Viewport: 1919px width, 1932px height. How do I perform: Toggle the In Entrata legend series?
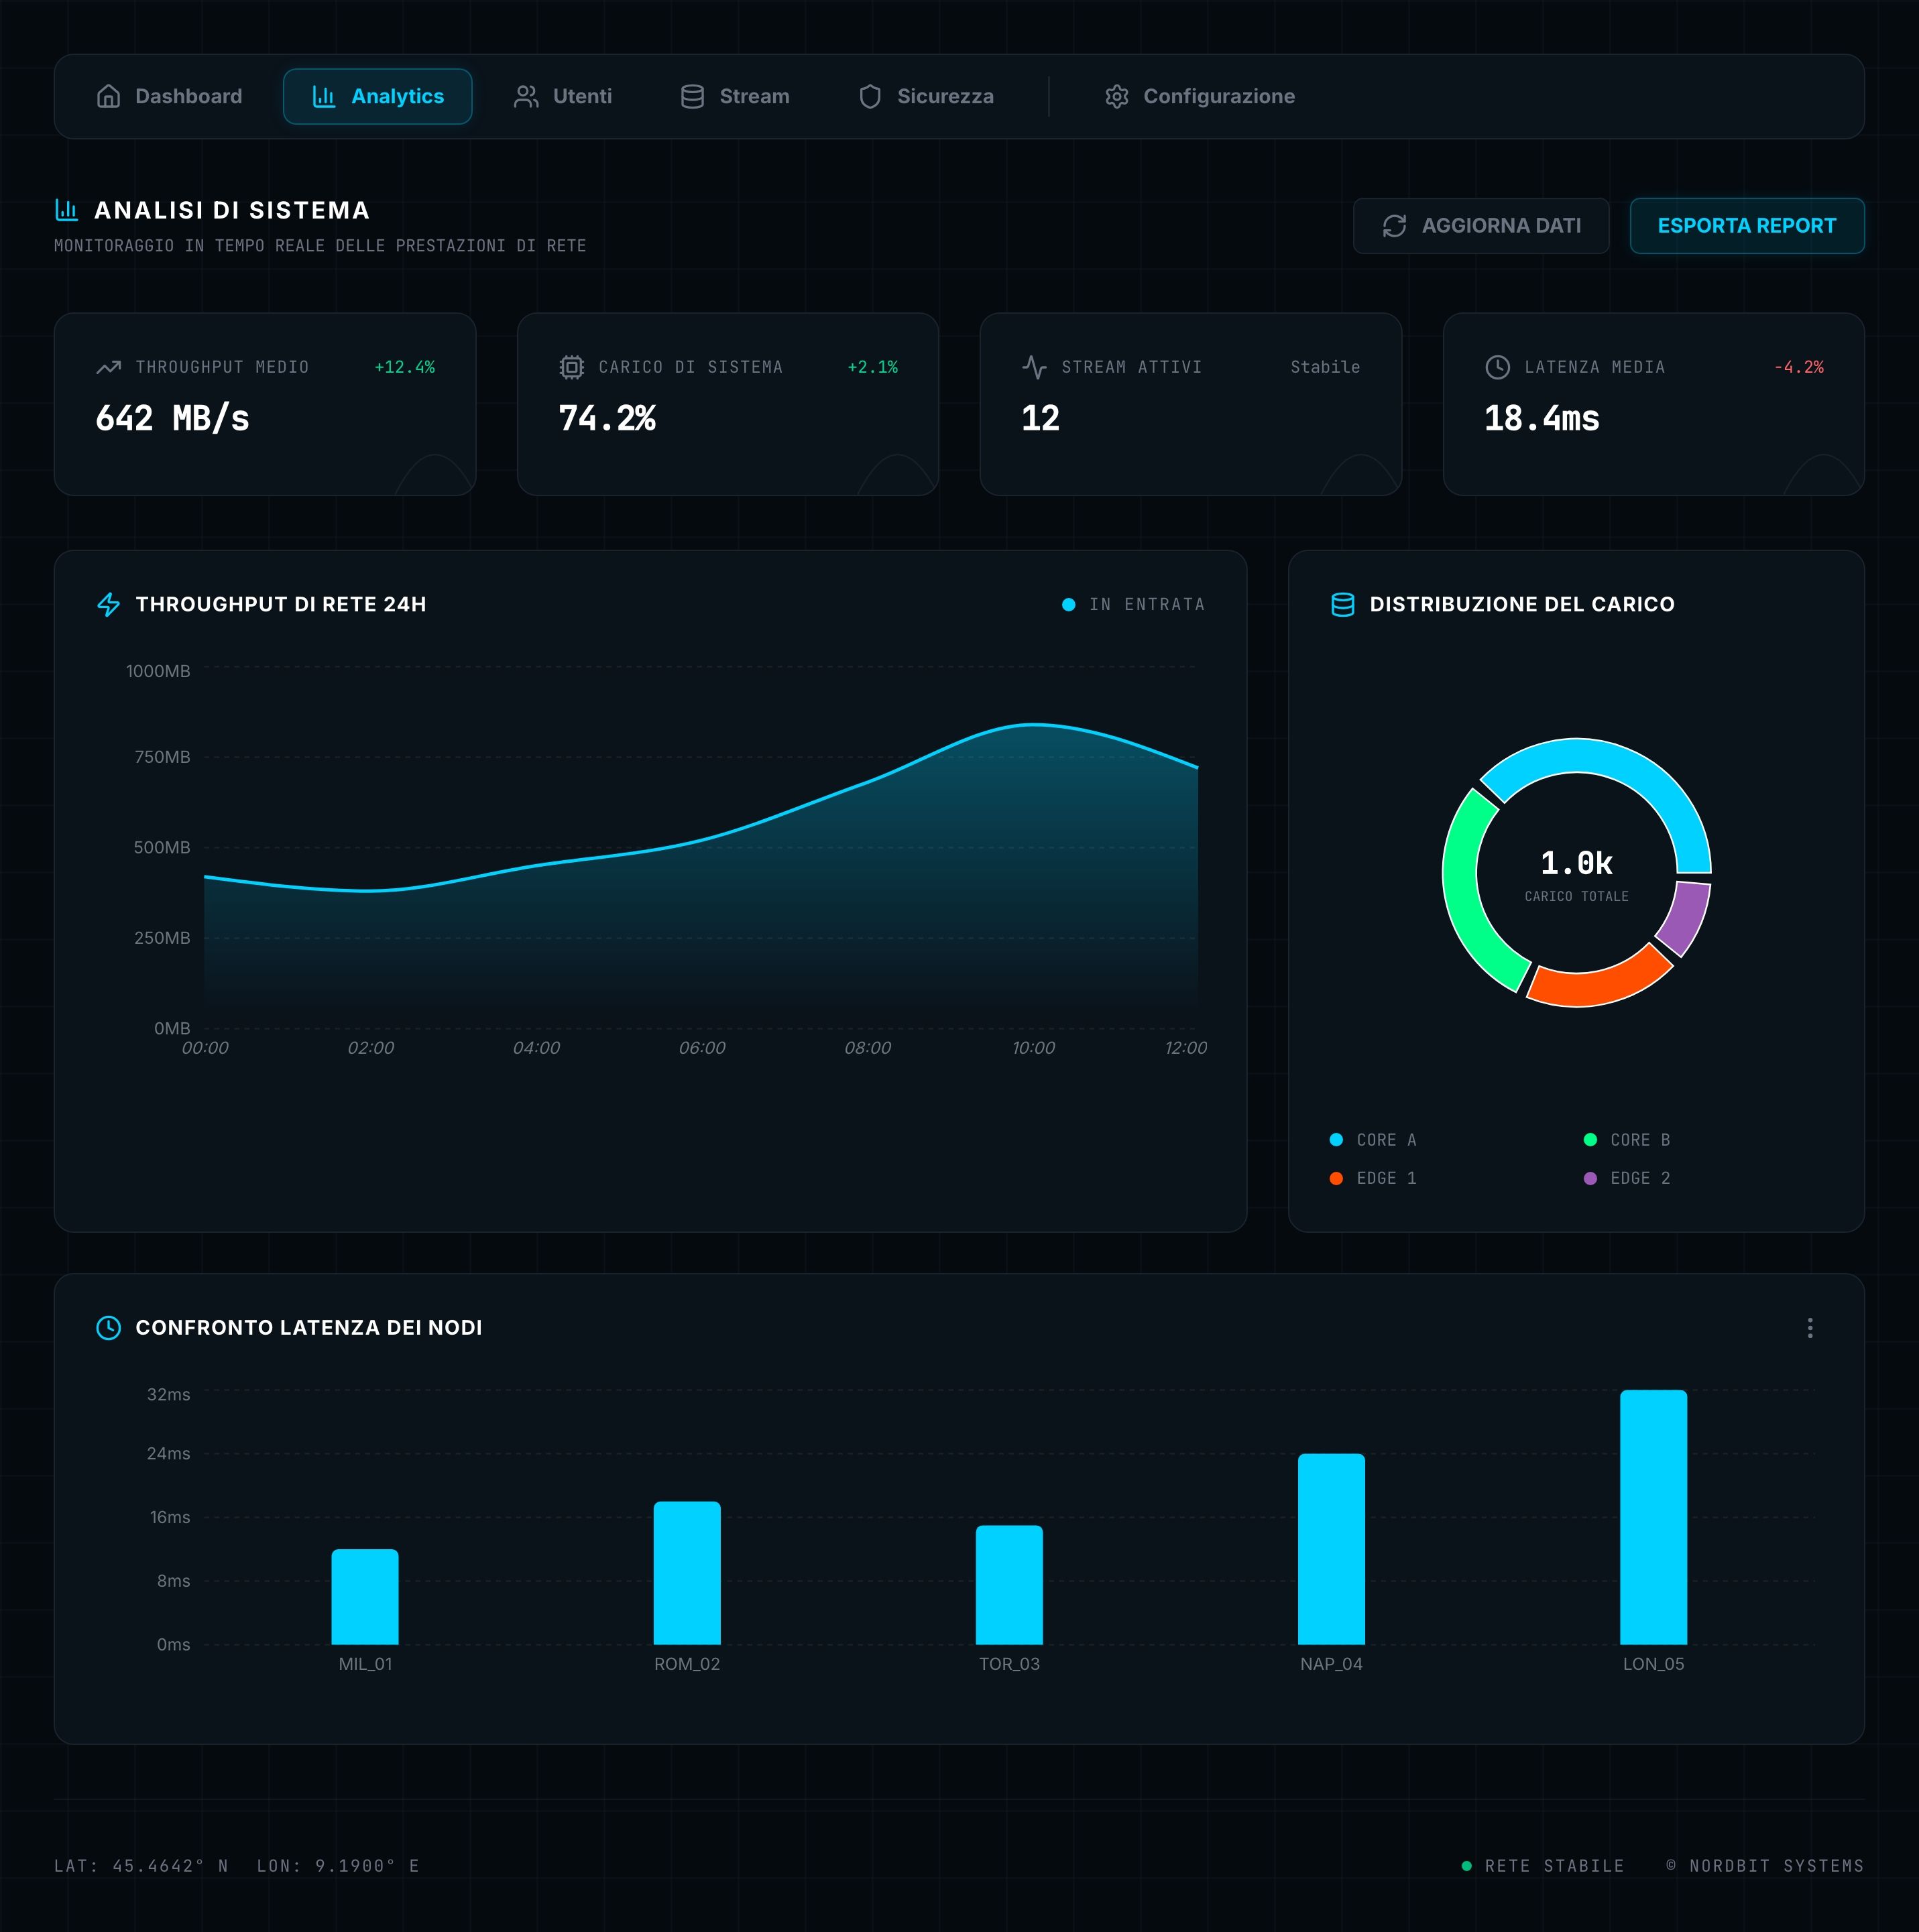[x=1133, y=604]
